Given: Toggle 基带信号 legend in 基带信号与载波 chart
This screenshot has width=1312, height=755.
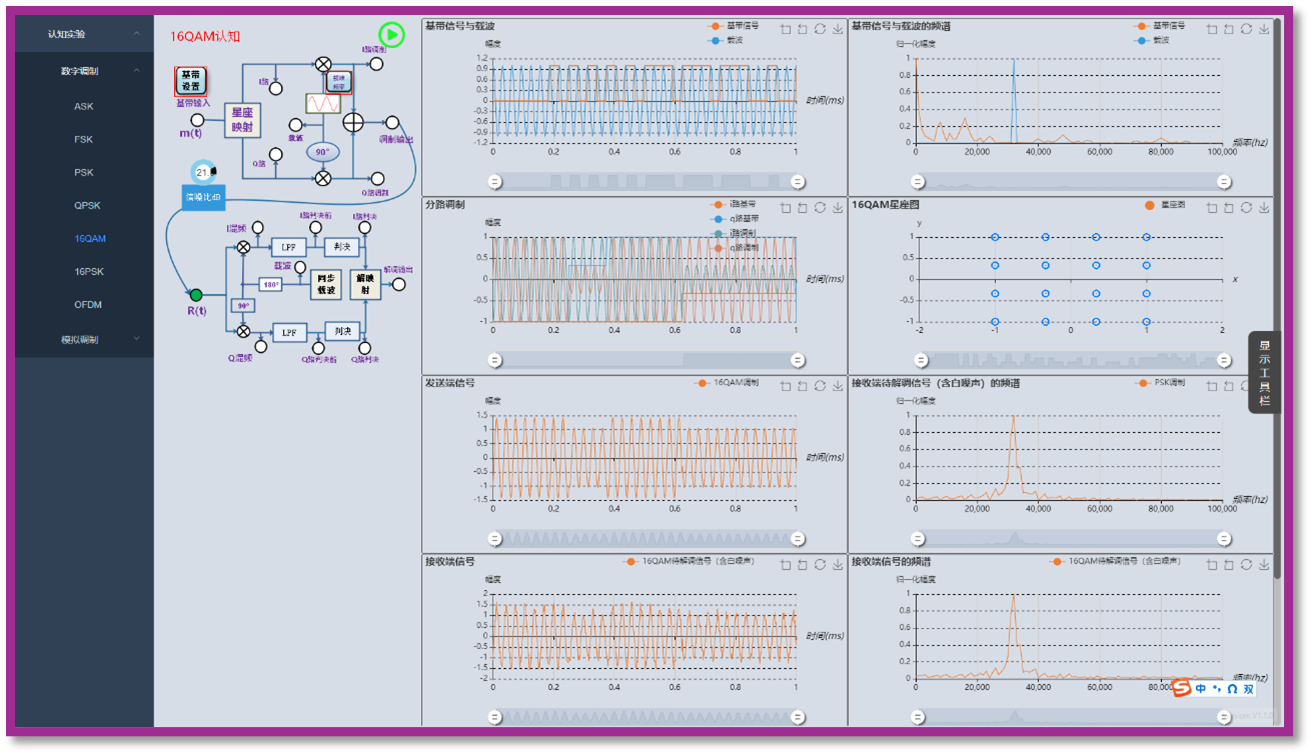Looking at the screenshot, I should 733,26.
